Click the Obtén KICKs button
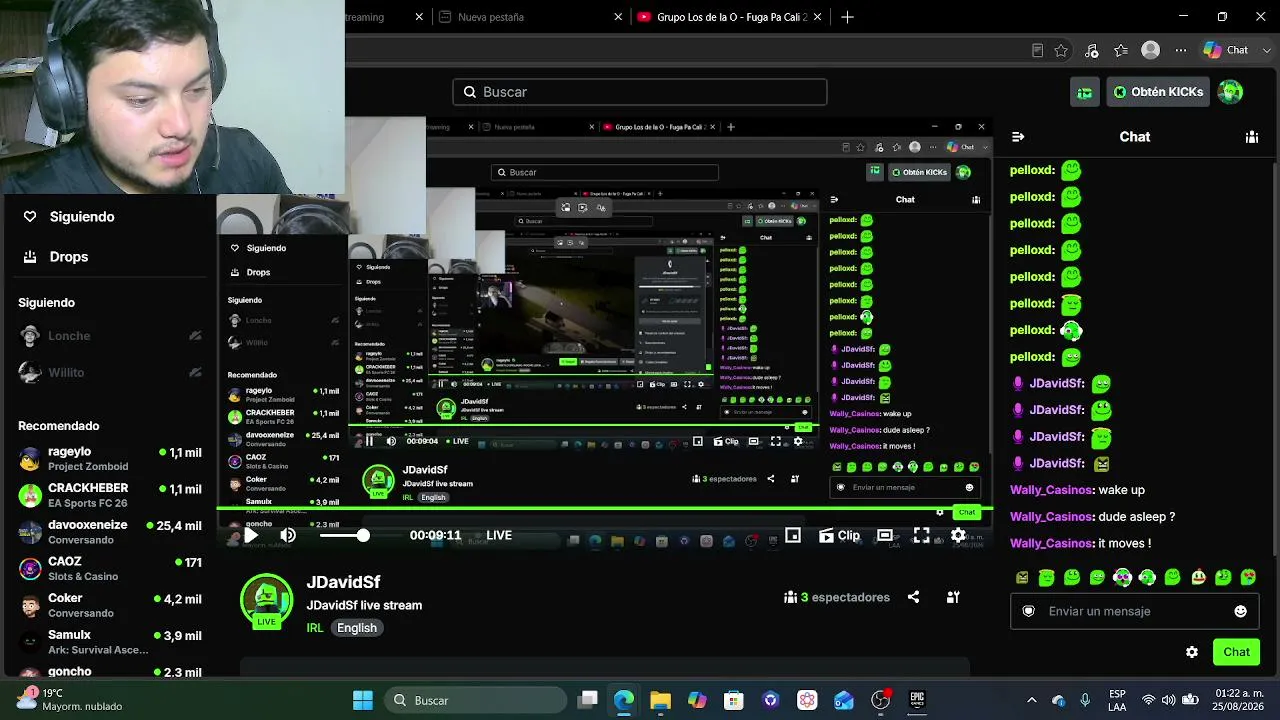This screenshot has height=720, width=1280. [1158, 92]
